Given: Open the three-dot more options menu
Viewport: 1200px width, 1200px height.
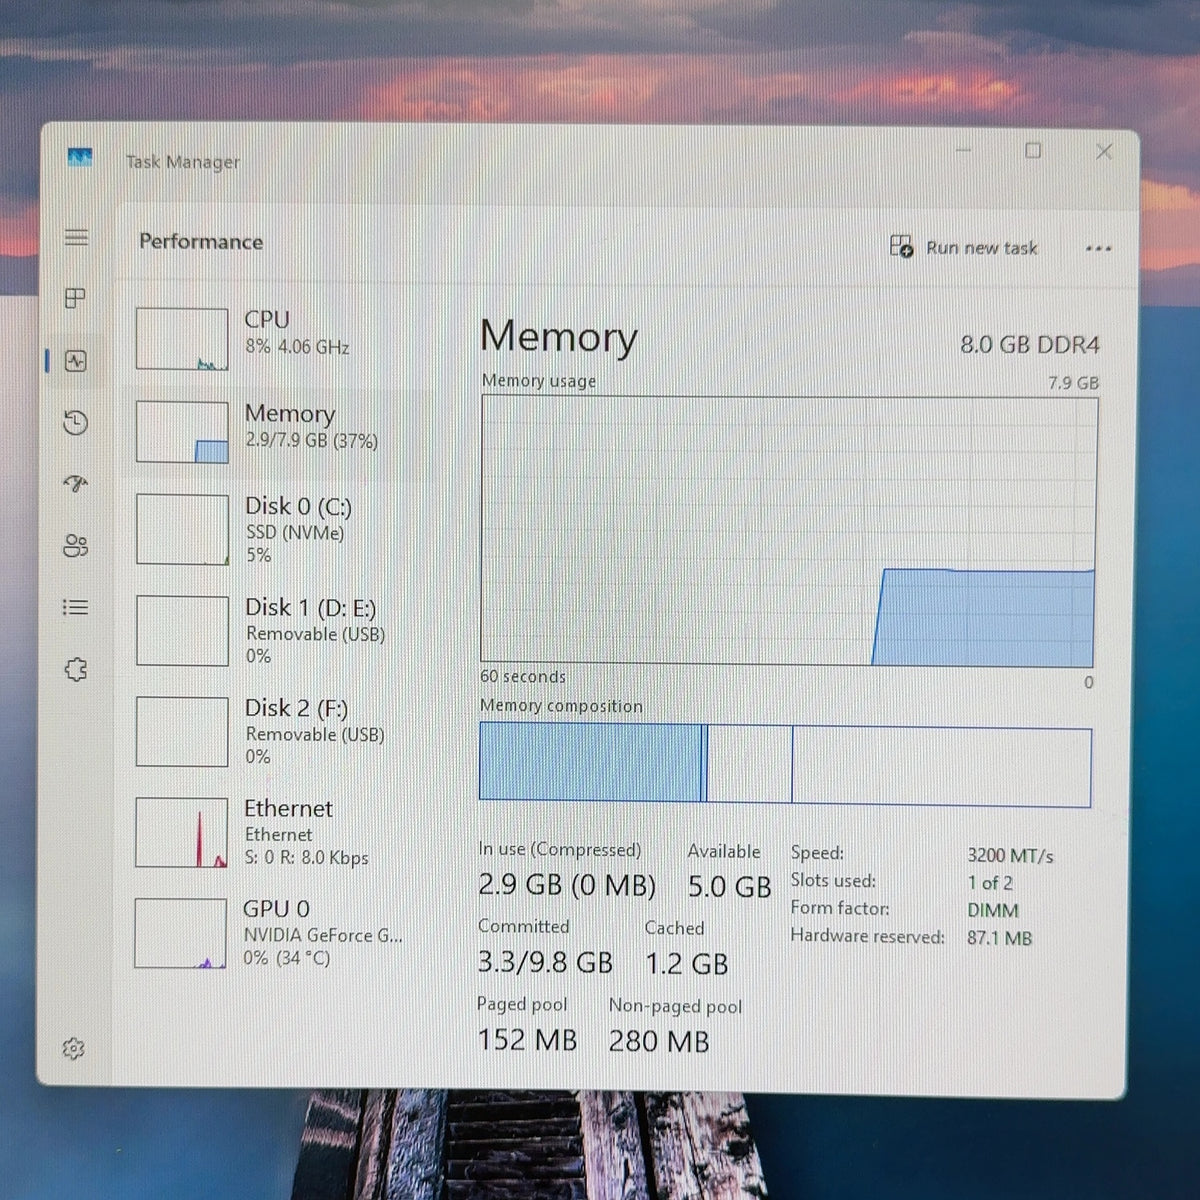Looking at the screenshot, I should coord(1098,248).
